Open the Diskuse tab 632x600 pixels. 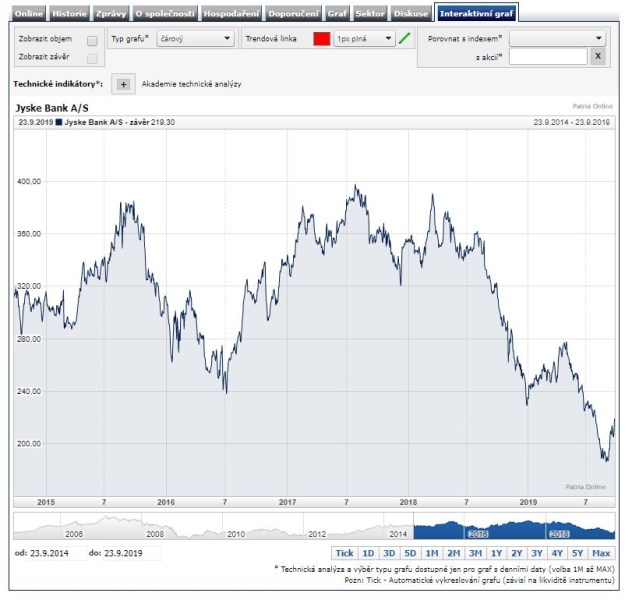[x=411, y=14]
